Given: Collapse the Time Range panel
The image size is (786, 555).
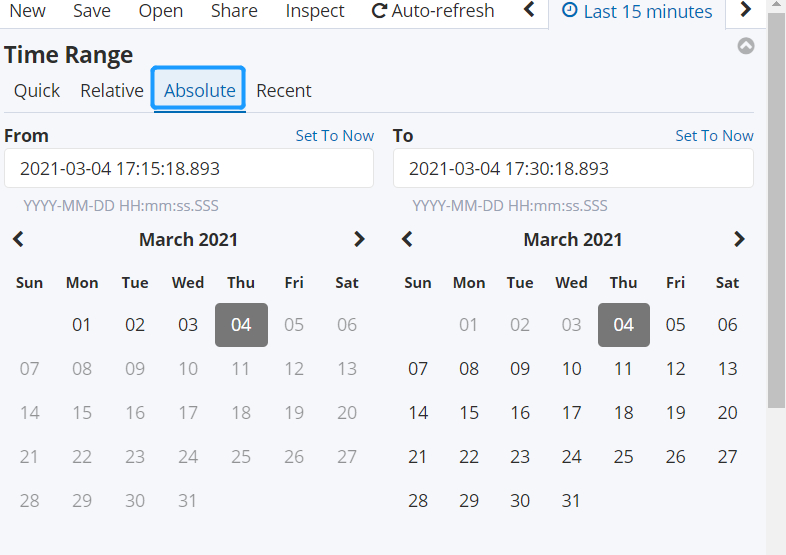Looking at the screenshot, I should [746, 46].
